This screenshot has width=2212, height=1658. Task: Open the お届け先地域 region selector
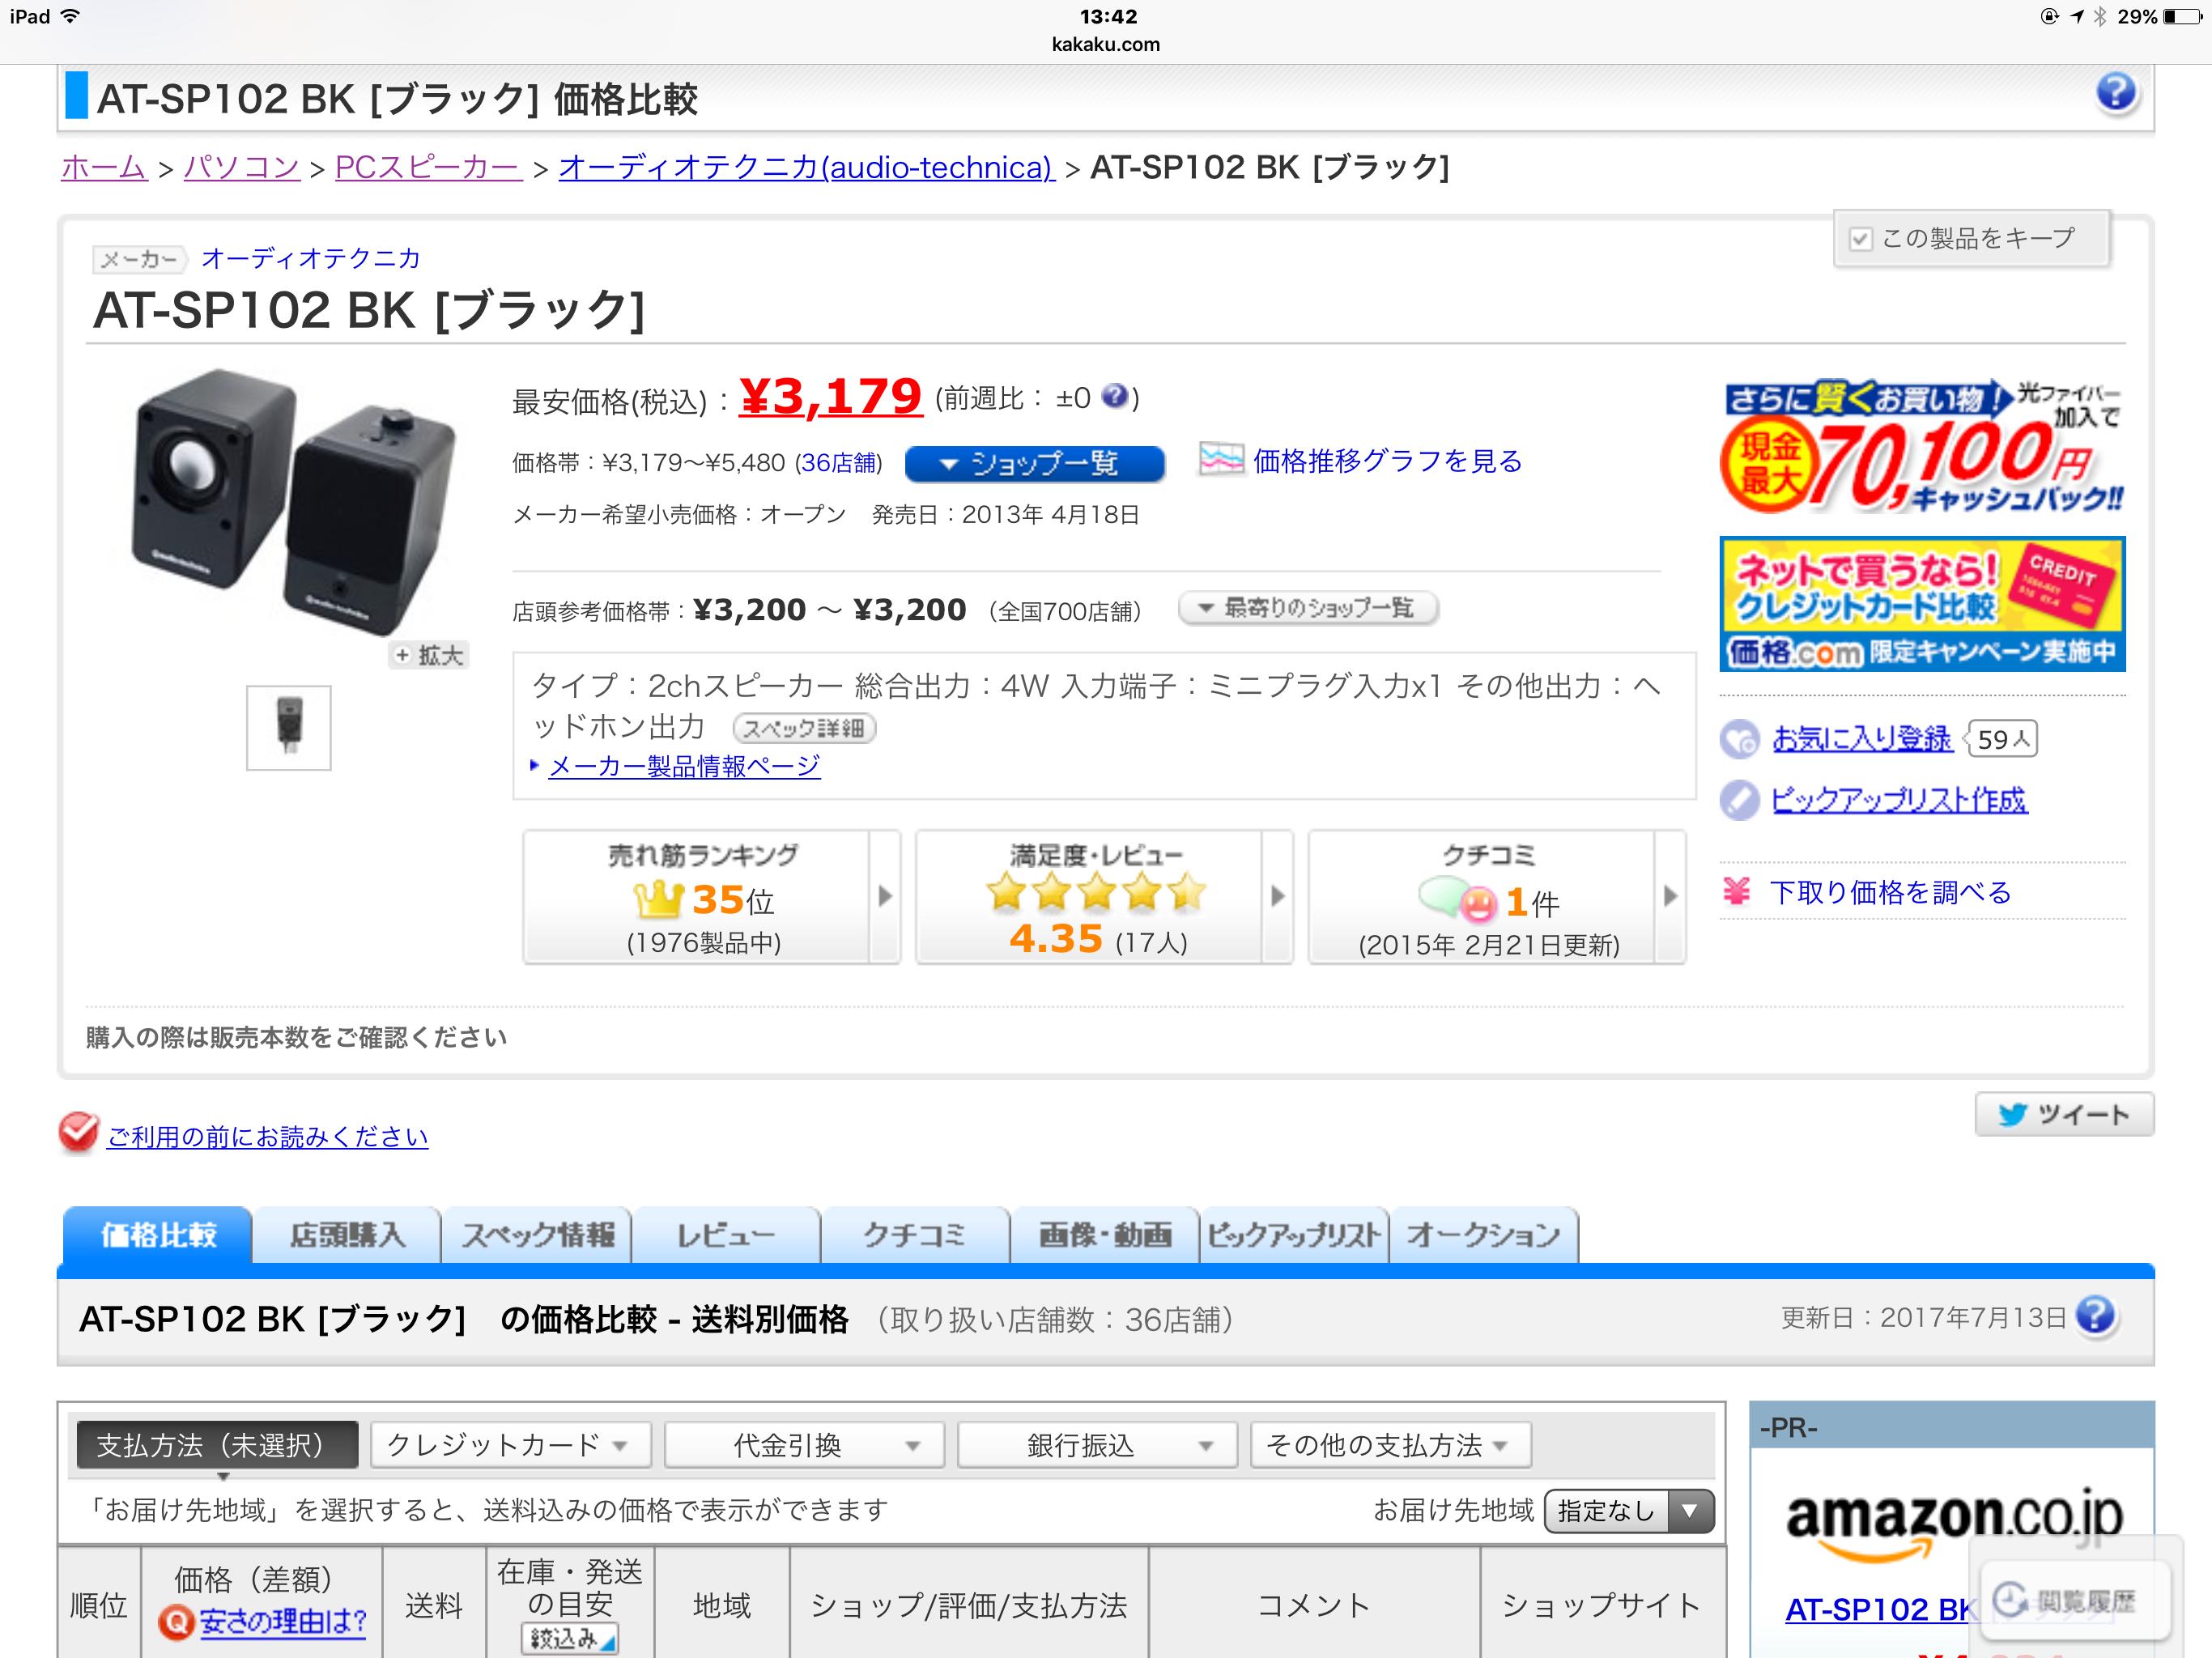pyautogui.click(x=1628, y=1510)
